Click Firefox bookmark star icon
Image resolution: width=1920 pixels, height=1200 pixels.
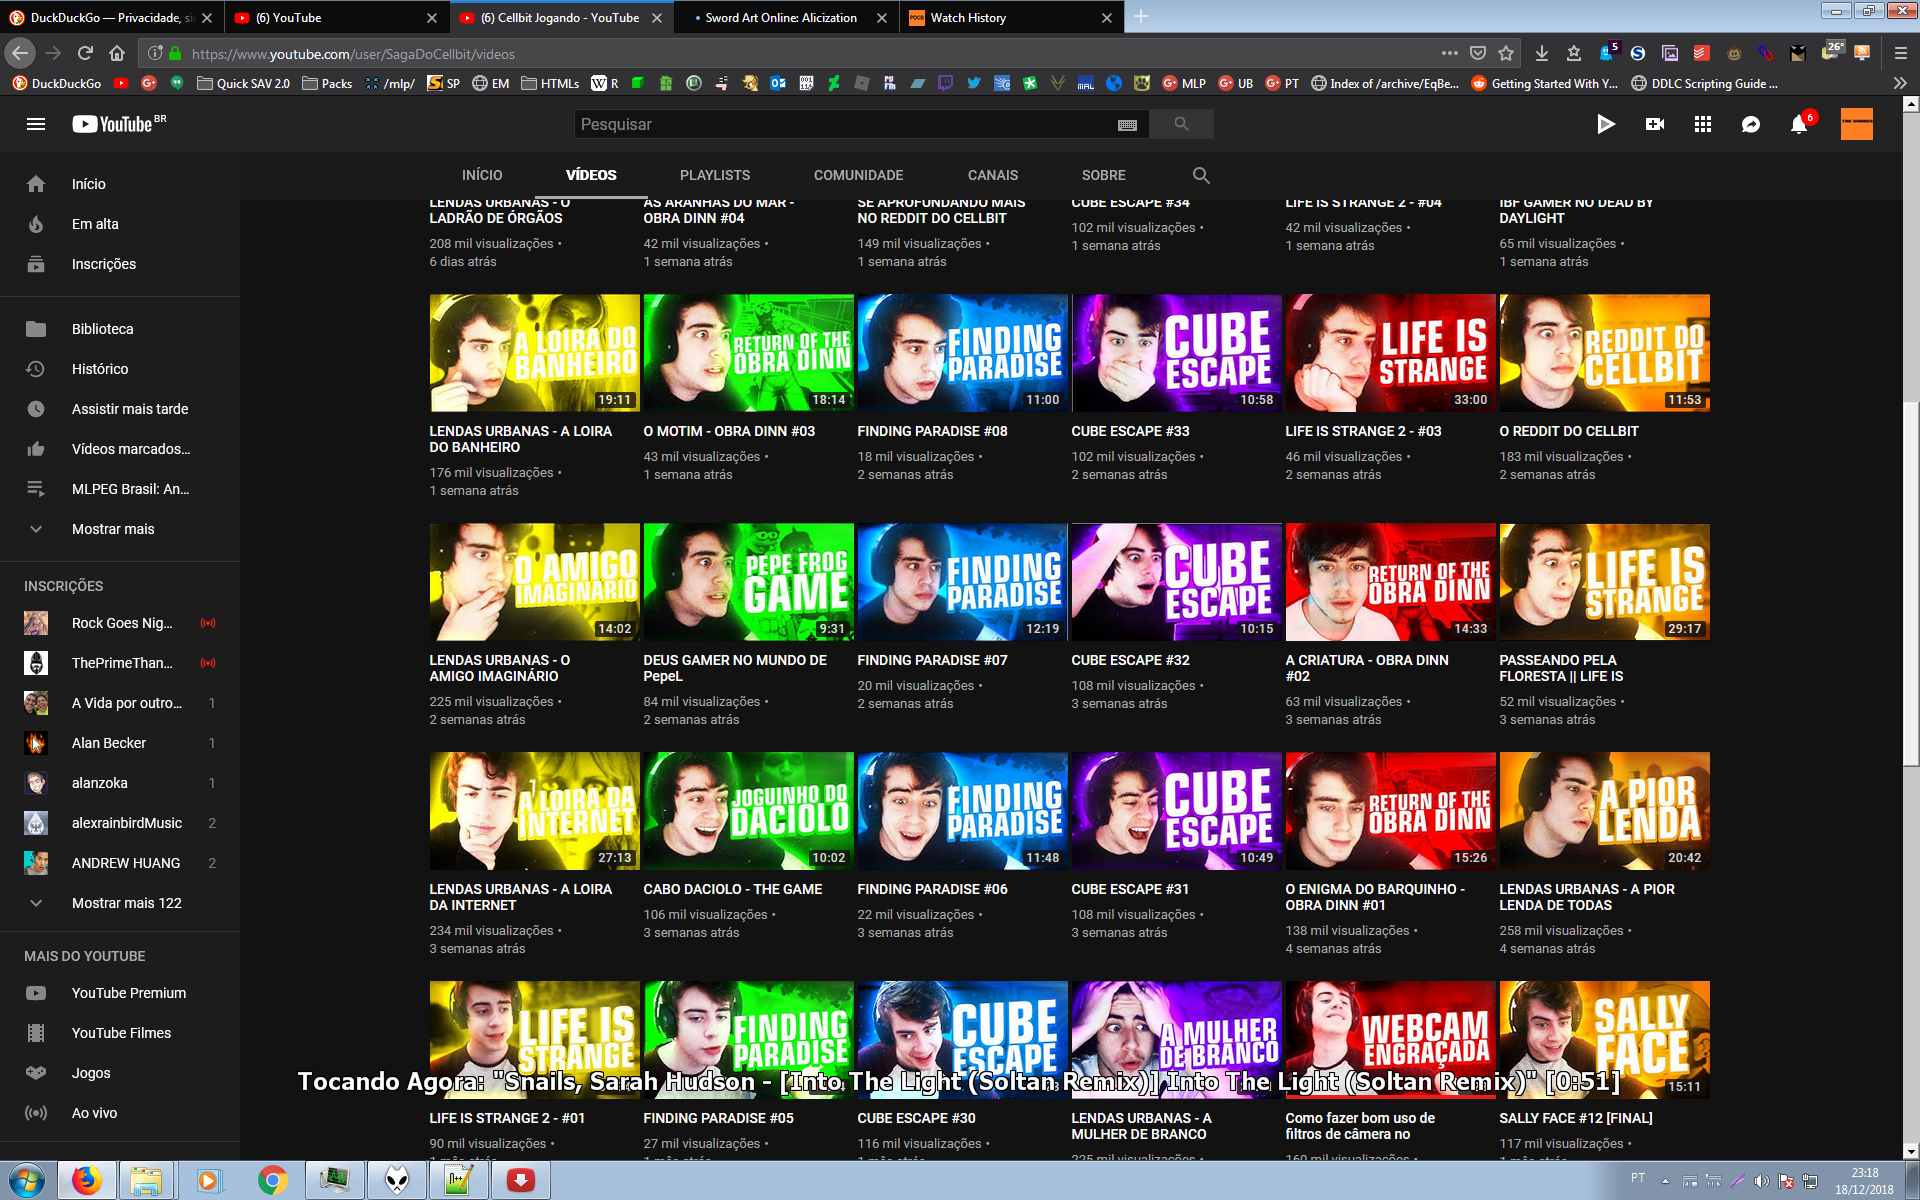click(x=1506, y=53)
